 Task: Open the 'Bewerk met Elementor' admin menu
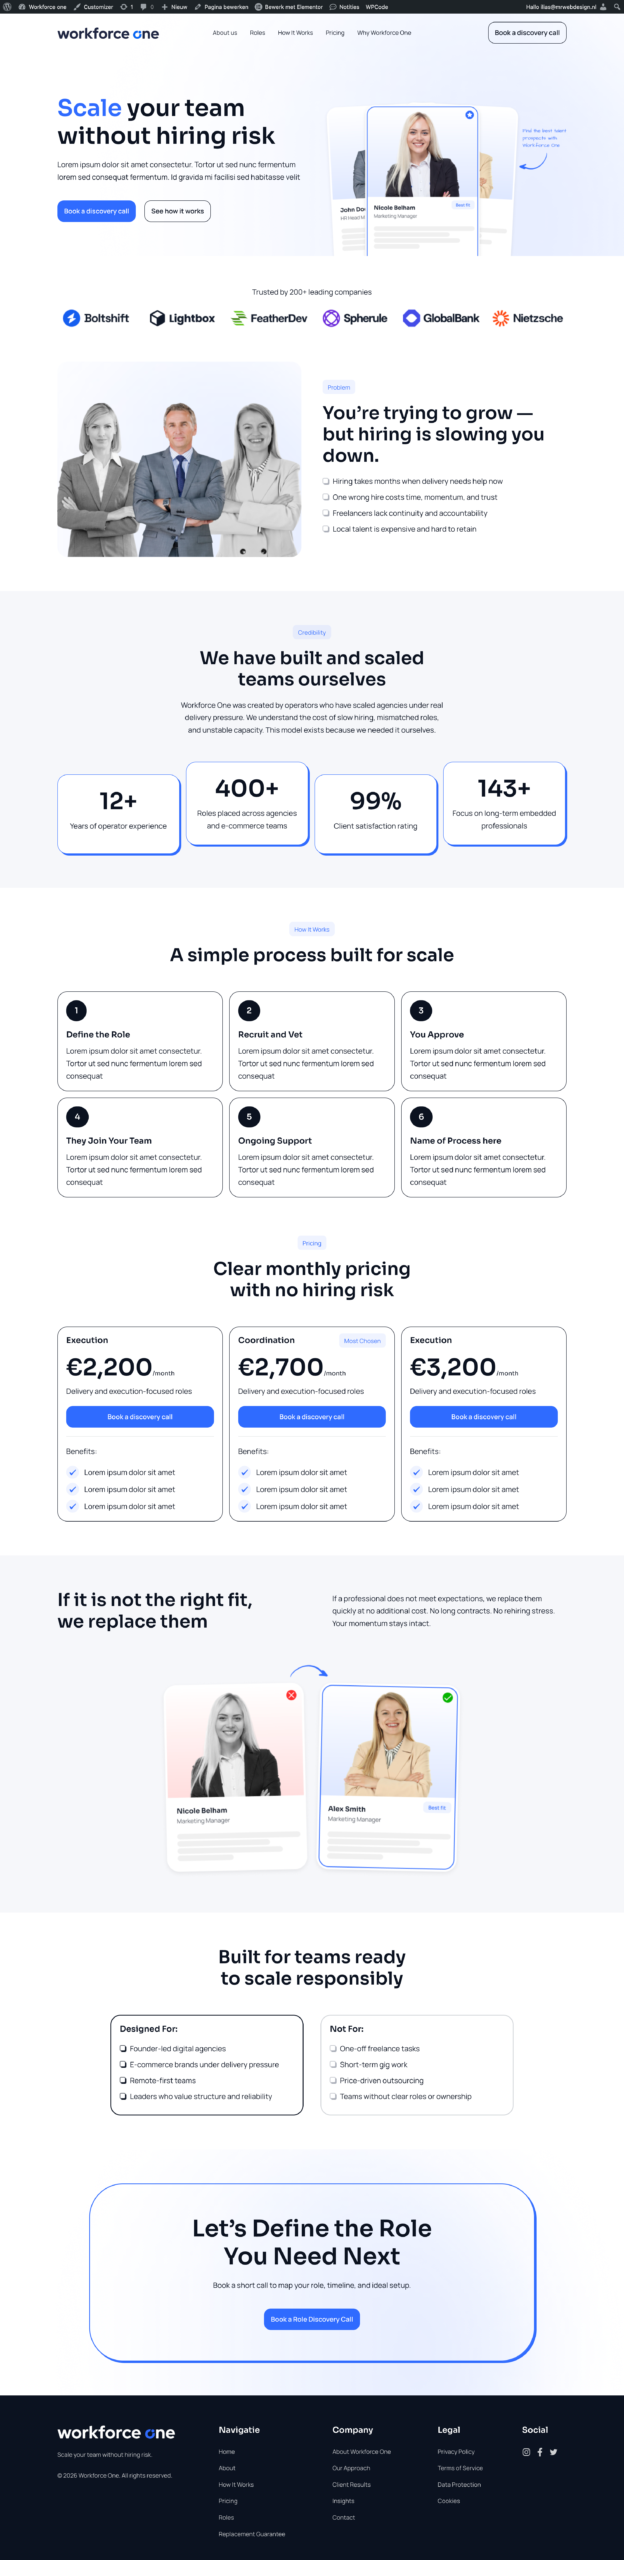[289, 6]
